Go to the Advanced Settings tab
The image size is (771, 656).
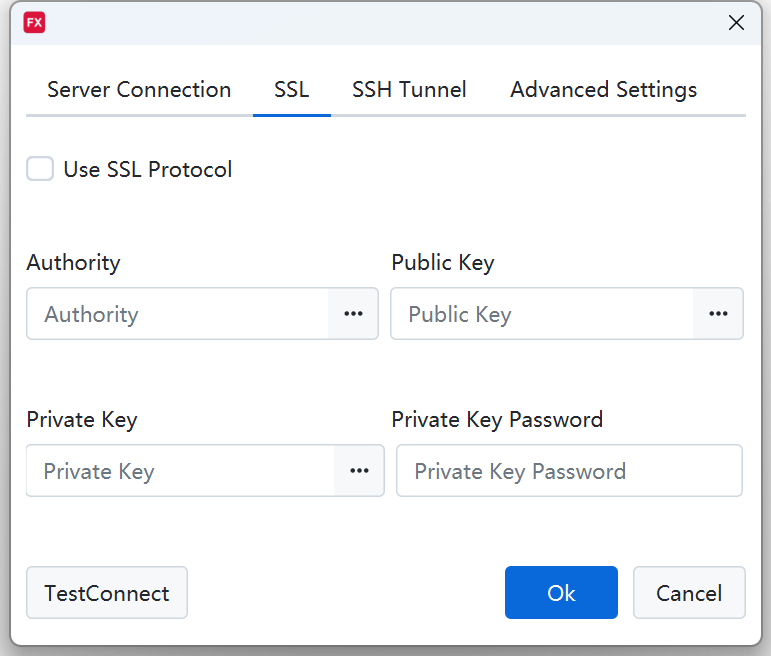pyautogui.click(x=603, y=90)
